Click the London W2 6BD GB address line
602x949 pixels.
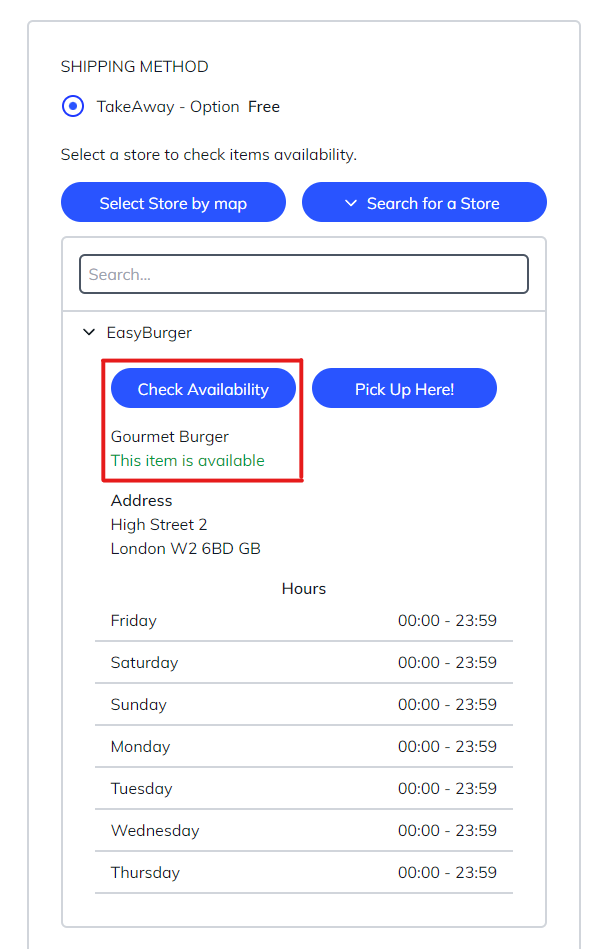point(186,548)
